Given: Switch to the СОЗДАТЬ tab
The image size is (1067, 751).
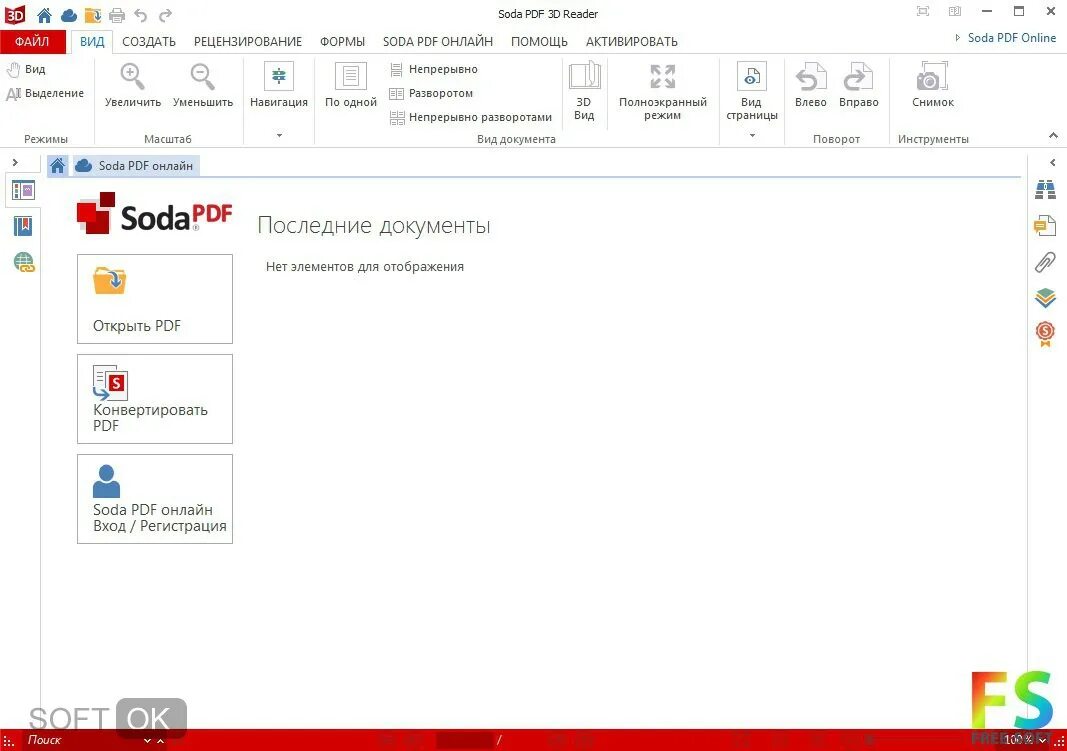Looking at the screenshot, I should (x=149, y=41).
